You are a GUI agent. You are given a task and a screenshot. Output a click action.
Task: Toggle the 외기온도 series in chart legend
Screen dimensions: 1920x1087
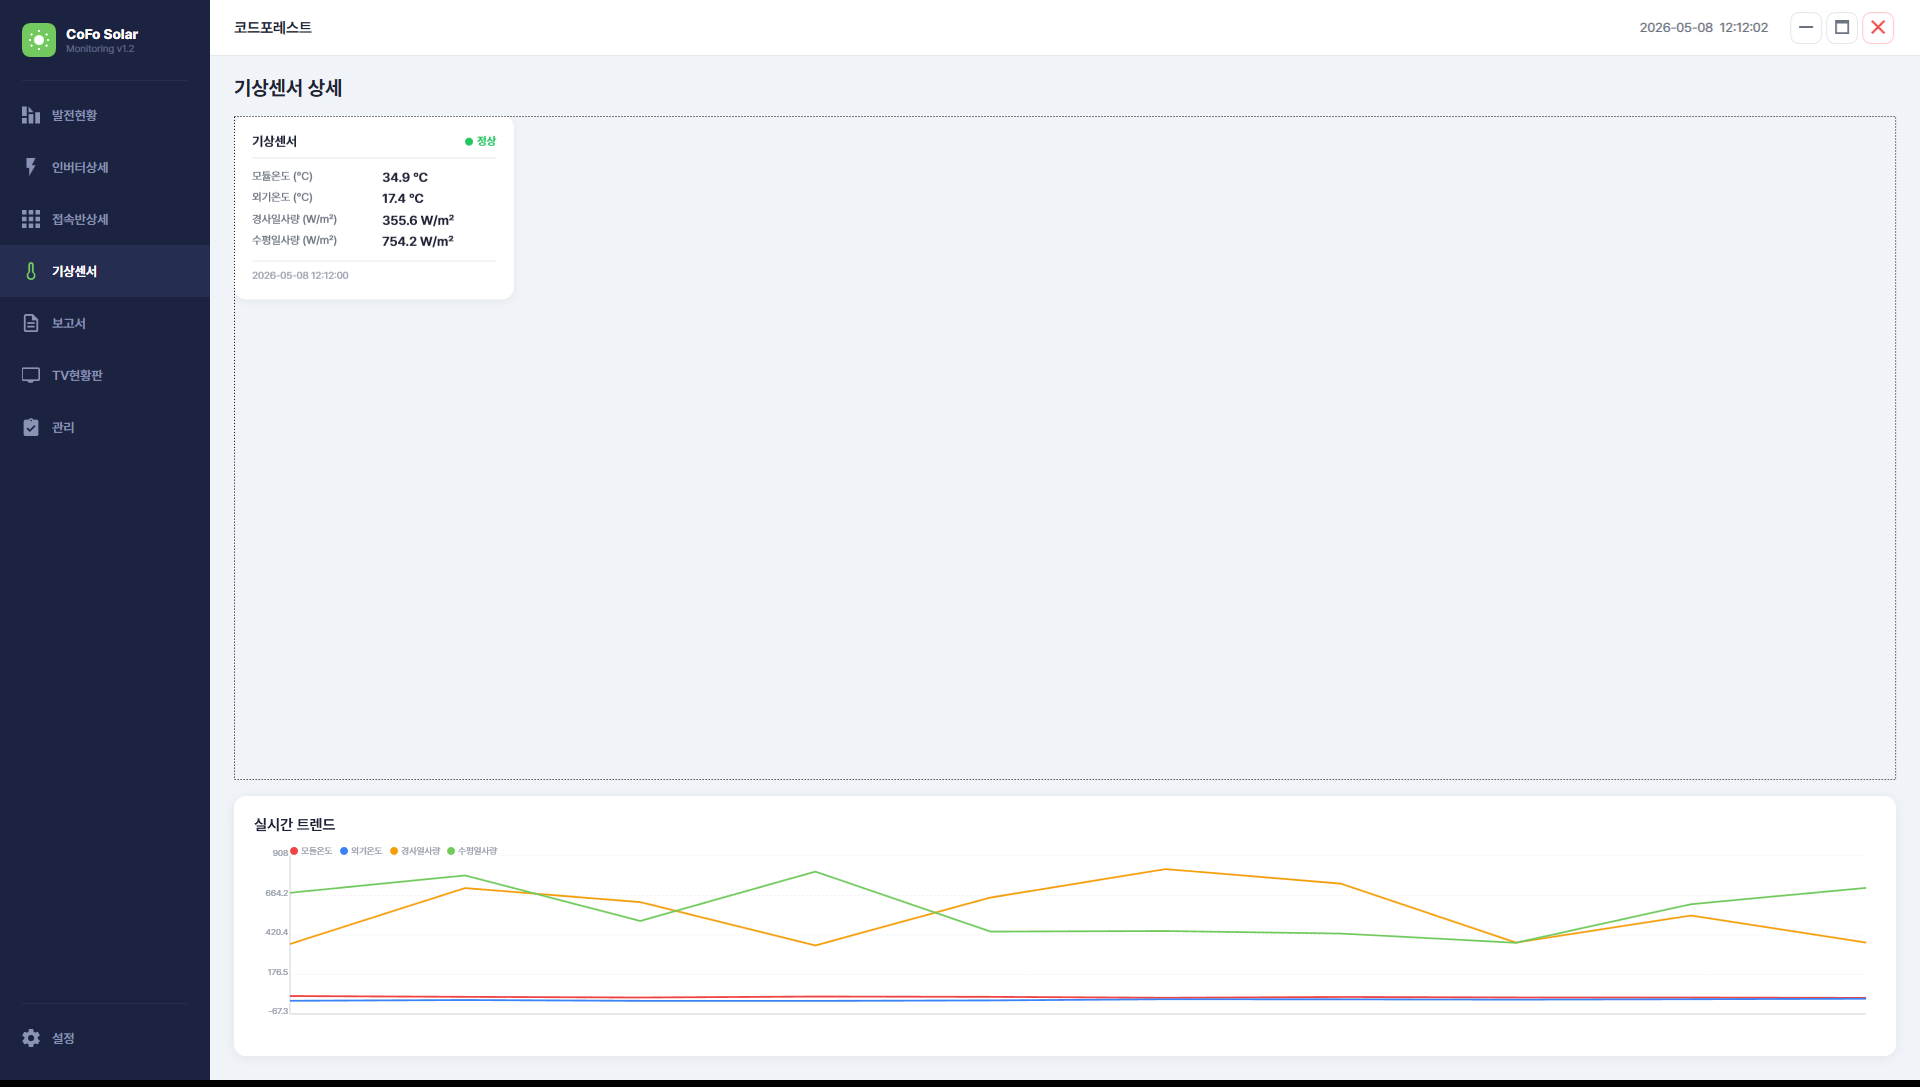pos(361,851)
